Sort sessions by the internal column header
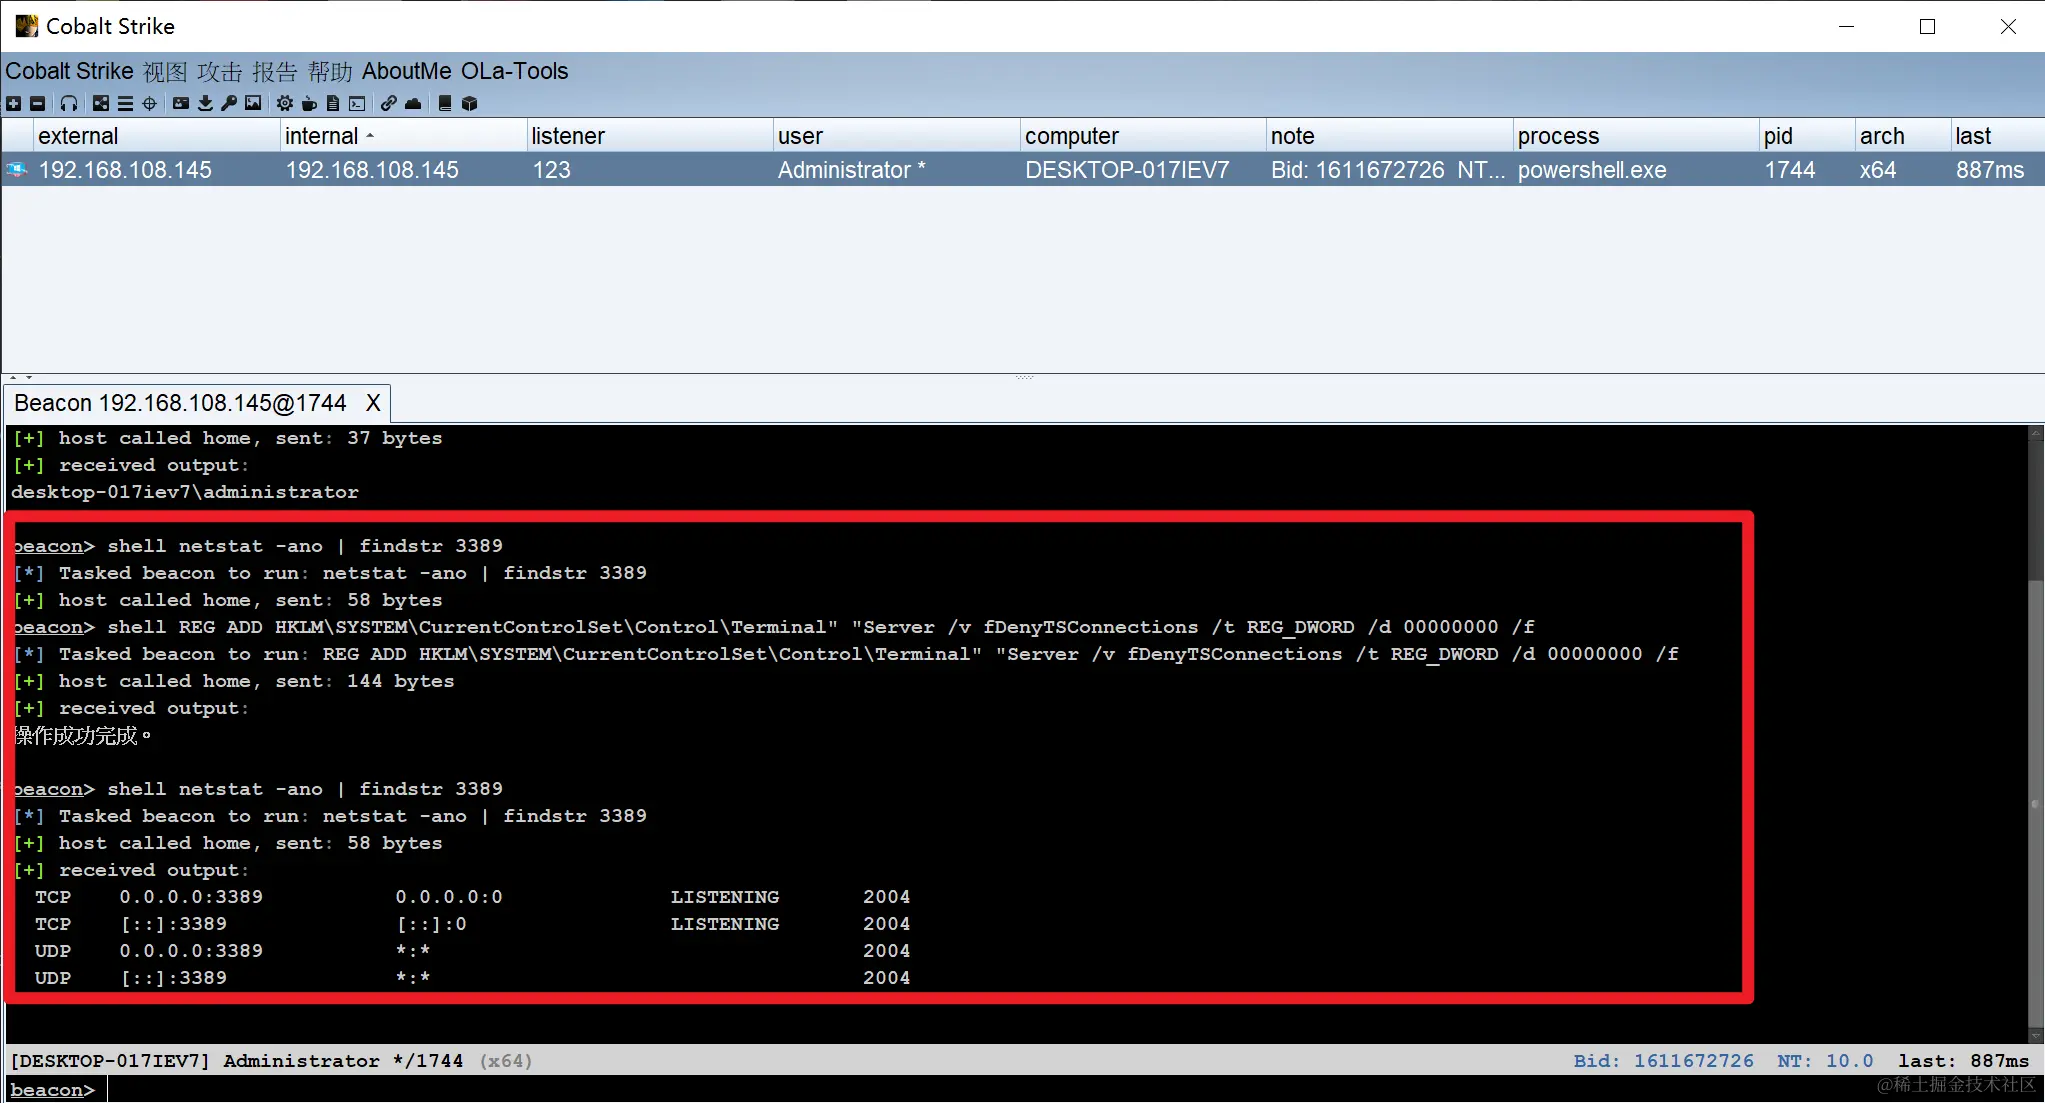 (322, 136)
